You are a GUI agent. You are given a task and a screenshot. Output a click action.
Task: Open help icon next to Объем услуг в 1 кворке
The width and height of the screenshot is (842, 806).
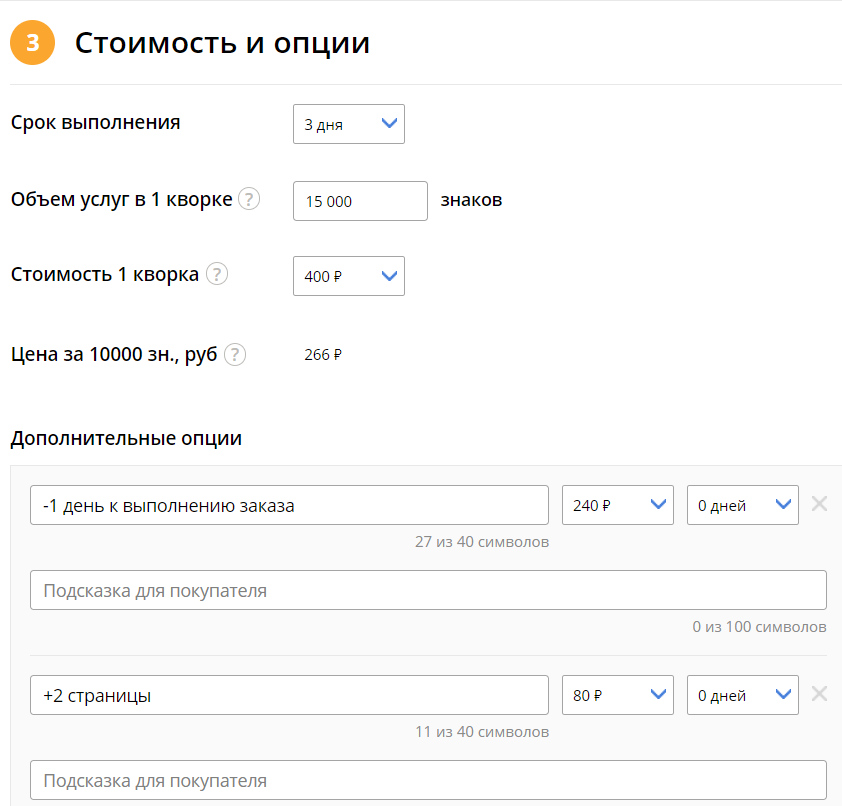point(249,199)
